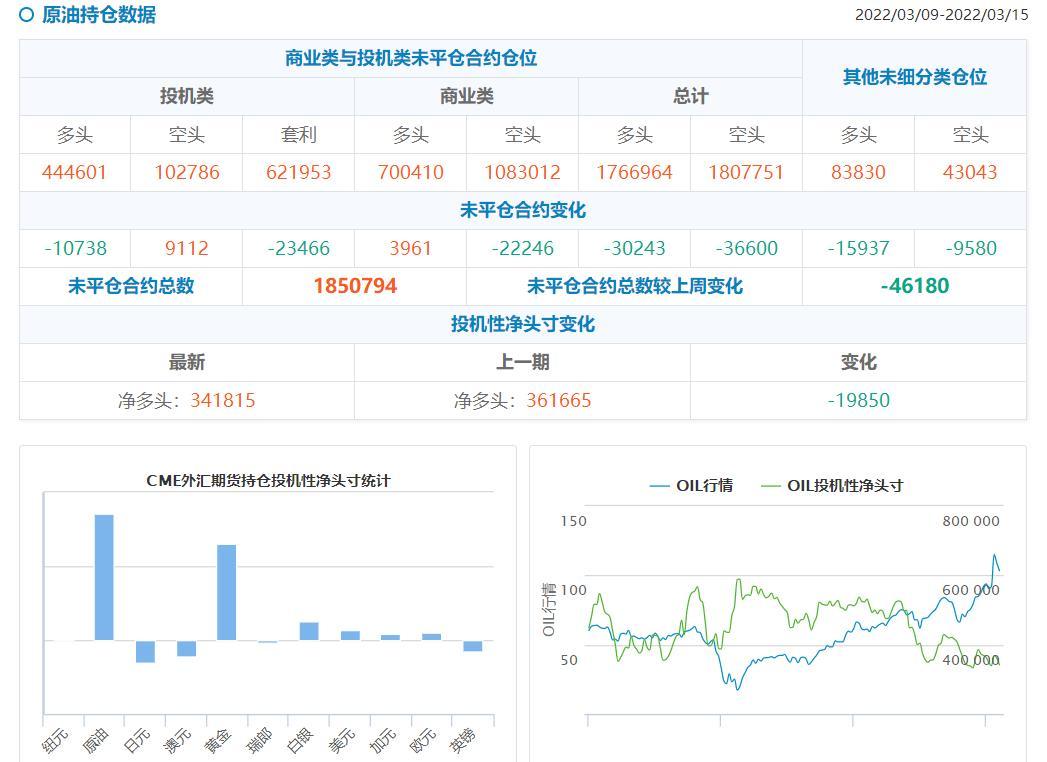Select the 商业类 column group header

click(x=467, y=97)
